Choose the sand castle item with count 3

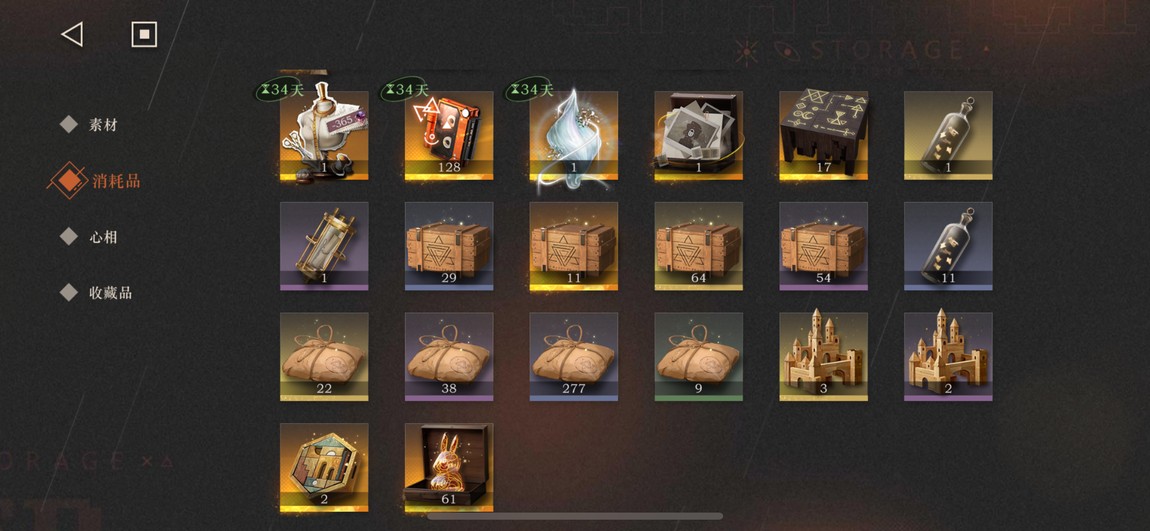pos(823,357)
